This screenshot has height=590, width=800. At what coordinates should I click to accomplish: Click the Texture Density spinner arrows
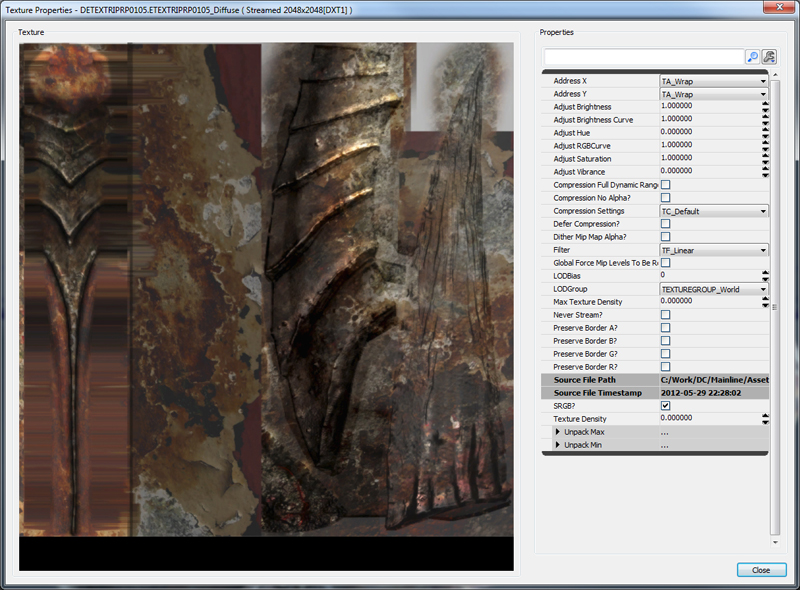click(x=765, y=419)
